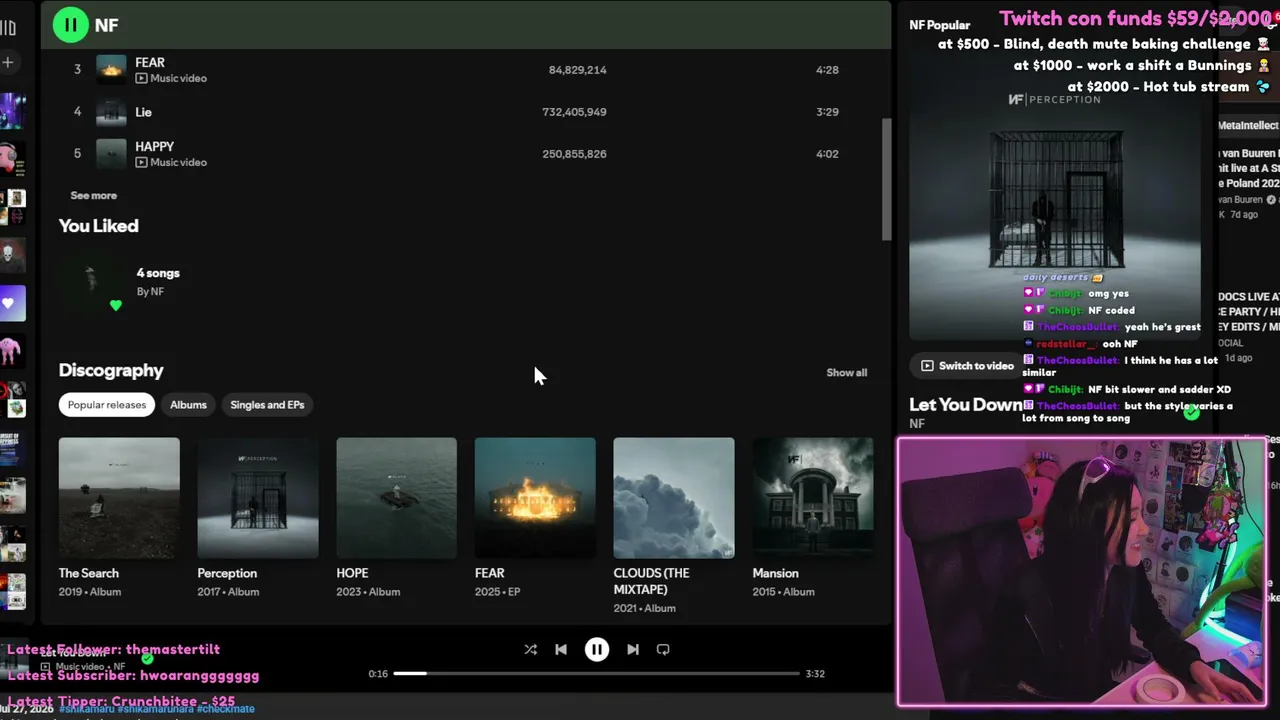The image size is (1280, 720).
Task: Click the FEAR track thumbnail
Action: pos(111,70)
